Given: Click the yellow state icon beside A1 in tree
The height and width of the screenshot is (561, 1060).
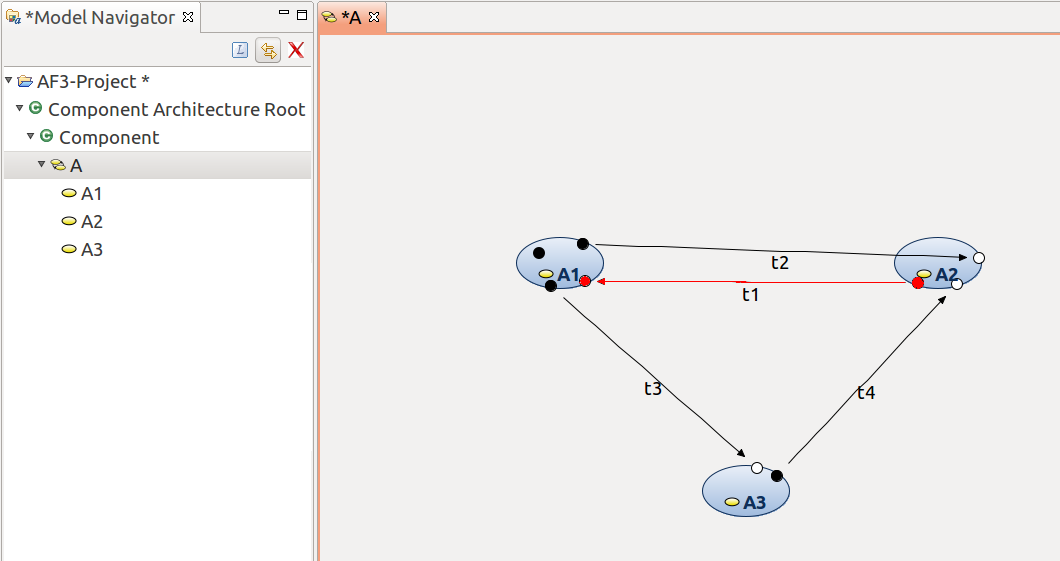Looking at the screenshot, I should pos(69,193).
